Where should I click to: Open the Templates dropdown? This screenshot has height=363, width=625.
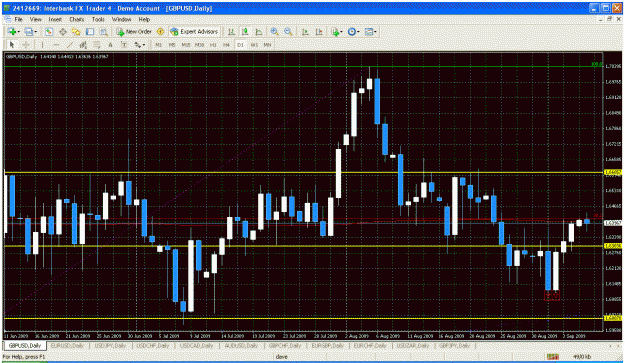pyautogui.click(x=370, y=32)
